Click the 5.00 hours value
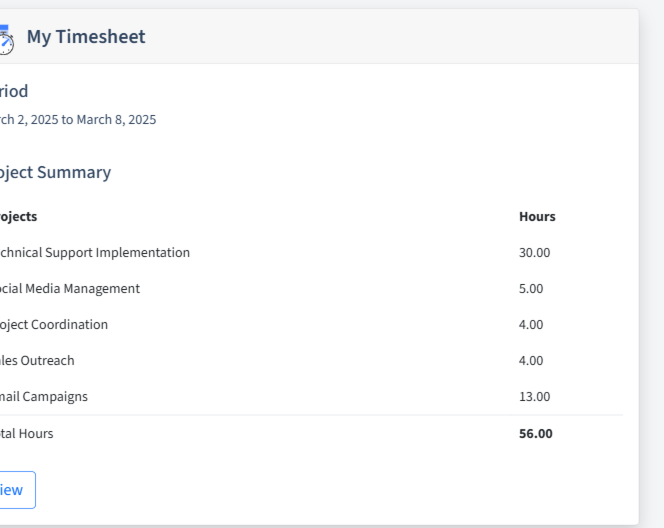 tap(531, 288)
